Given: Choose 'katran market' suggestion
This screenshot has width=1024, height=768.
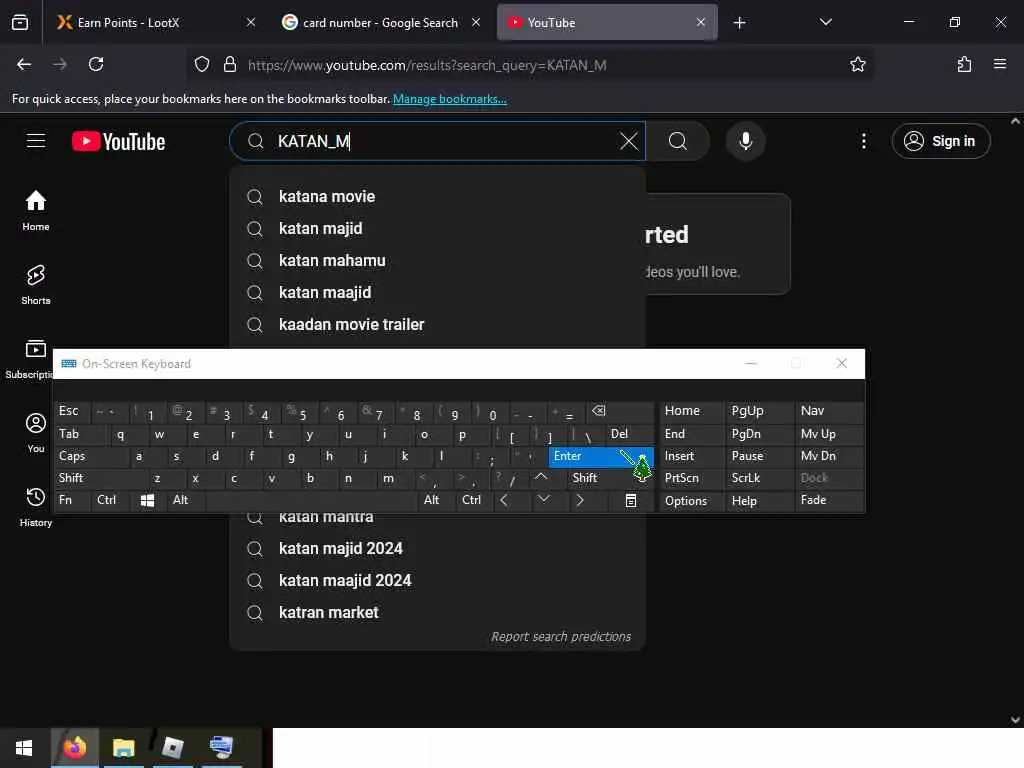Looking at the screenshot, I should pos(437,613).
